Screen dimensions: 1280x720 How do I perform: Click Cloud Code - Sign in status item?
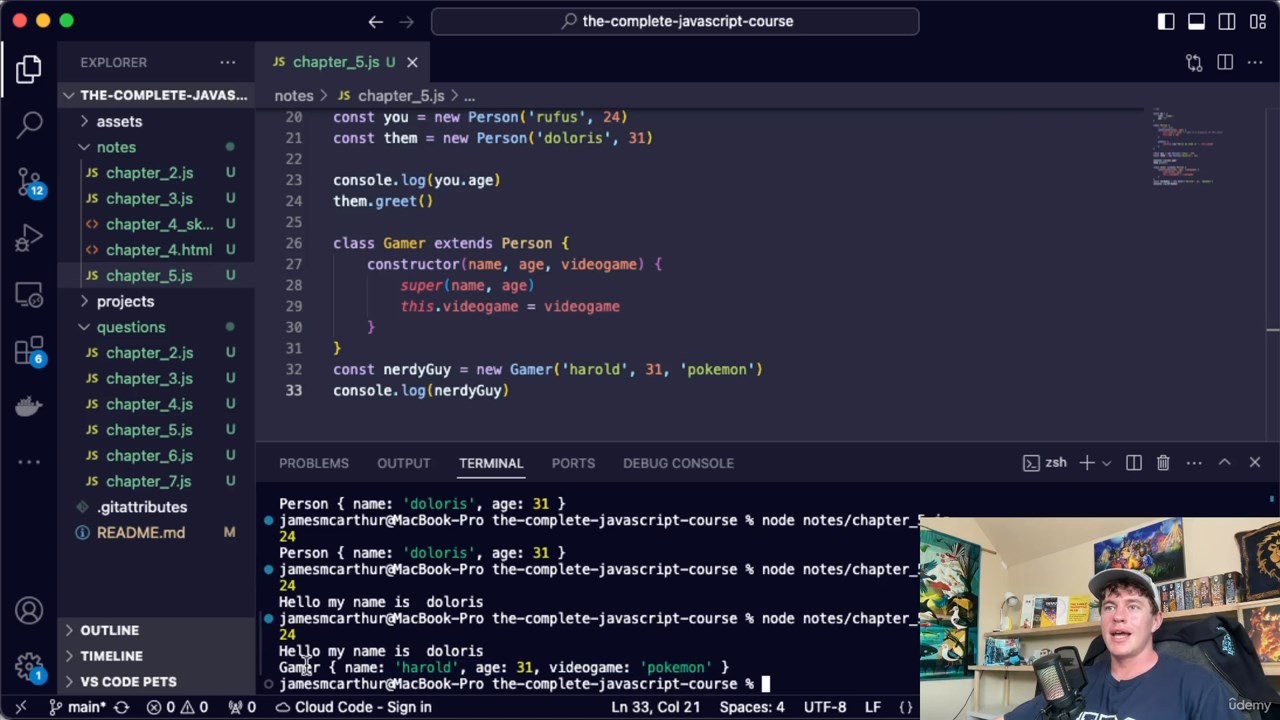tap(353, 707)
